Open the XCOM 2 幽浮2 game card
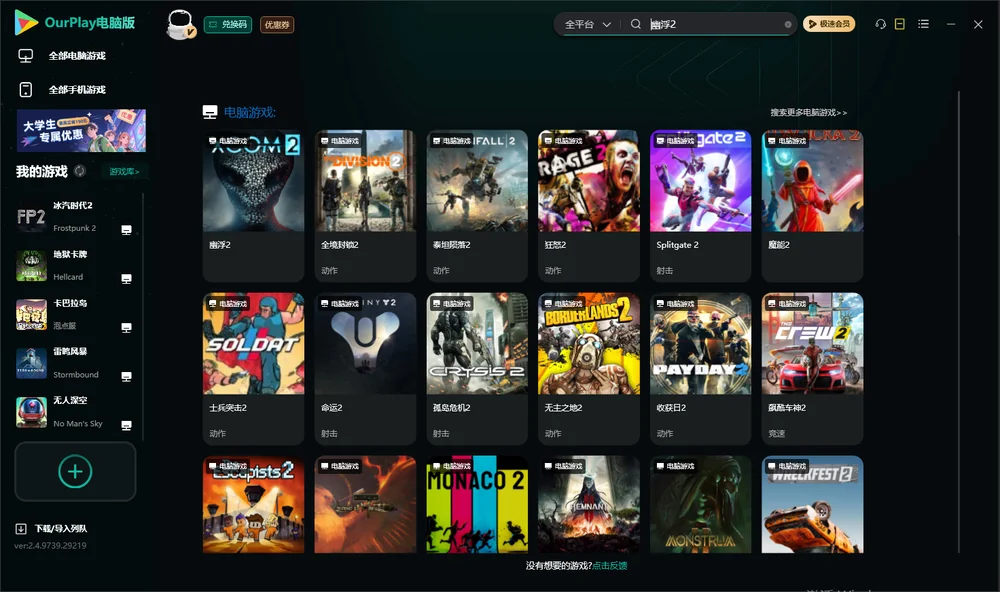 (x=253, y=205)
